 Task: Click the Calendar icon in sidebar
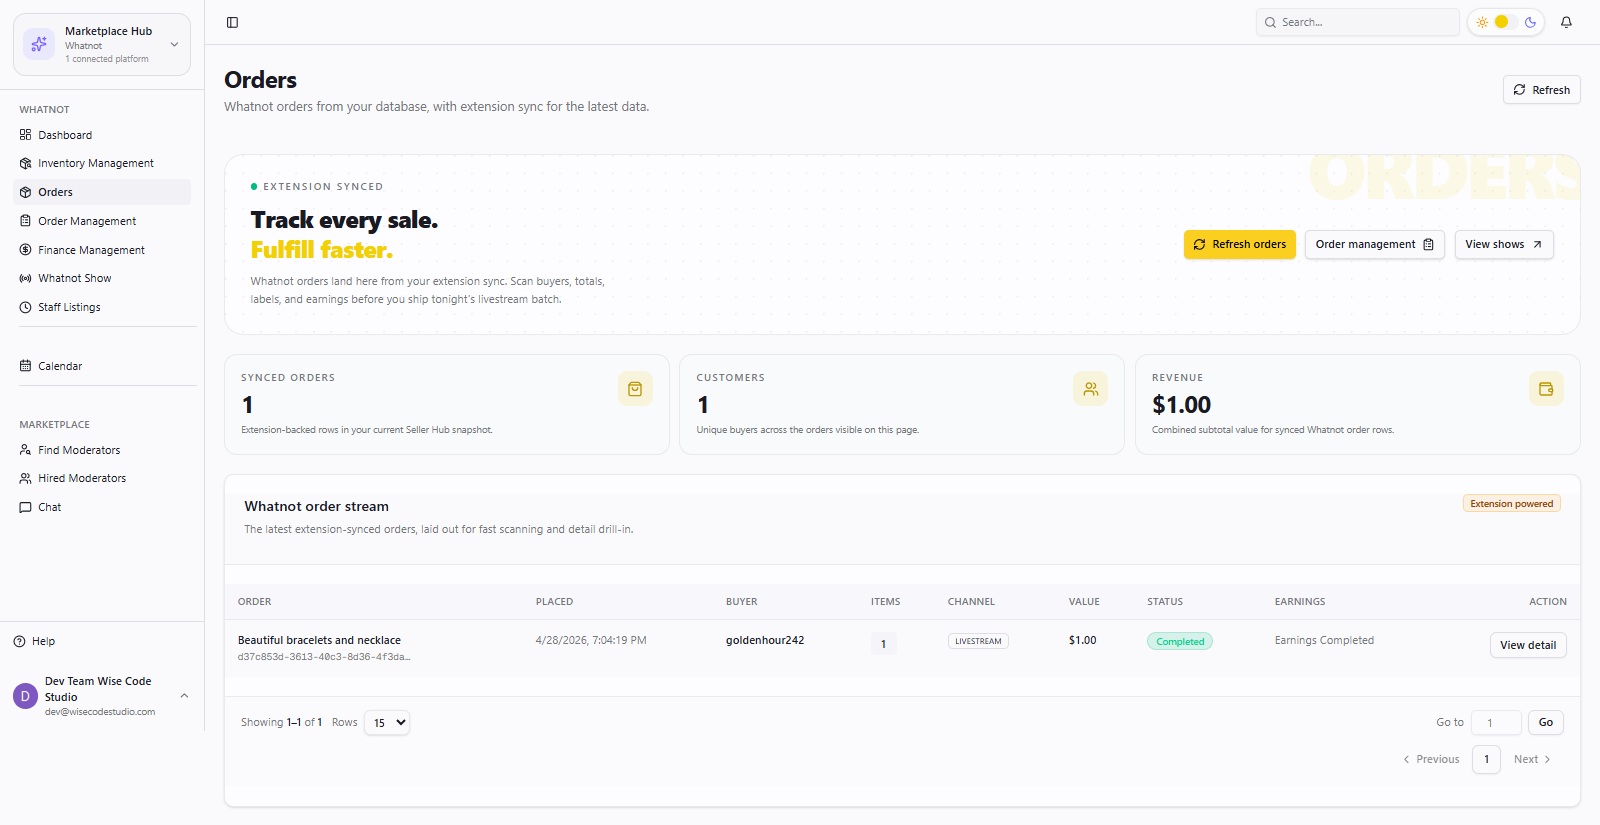click(26, 366)
